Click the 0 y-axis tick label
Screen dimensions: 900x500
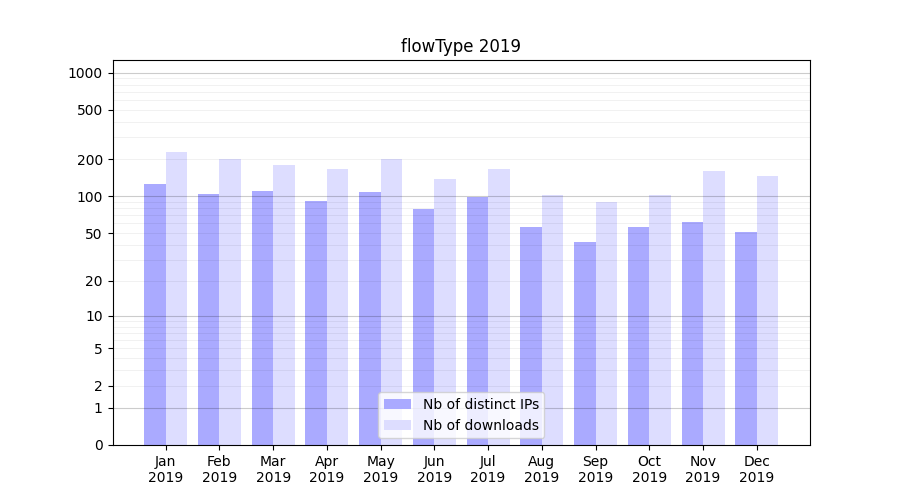point(98,445)
